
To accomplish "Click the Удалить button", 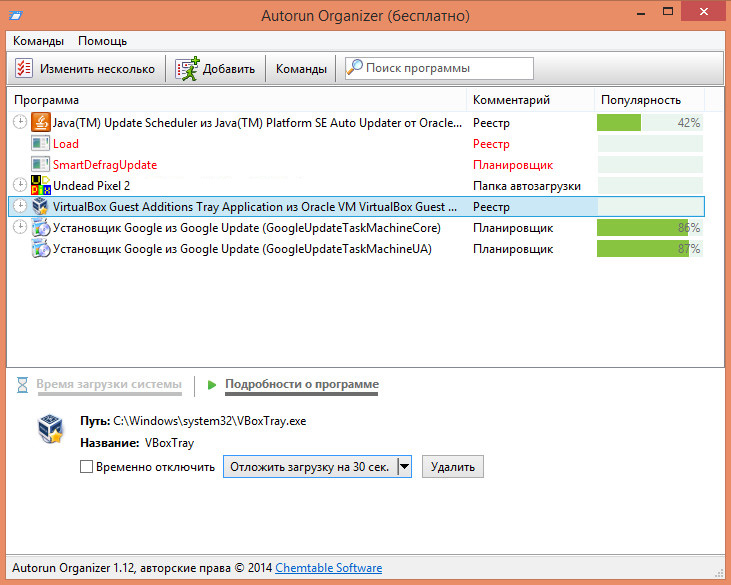I will [x=453, y=467].
